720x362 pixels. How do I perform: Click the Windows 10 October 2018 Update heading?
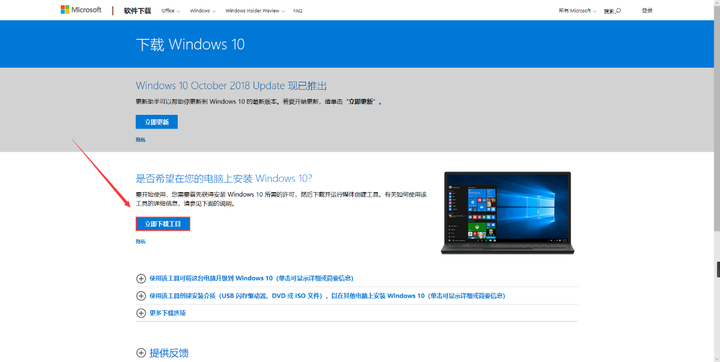pos(231,85)
